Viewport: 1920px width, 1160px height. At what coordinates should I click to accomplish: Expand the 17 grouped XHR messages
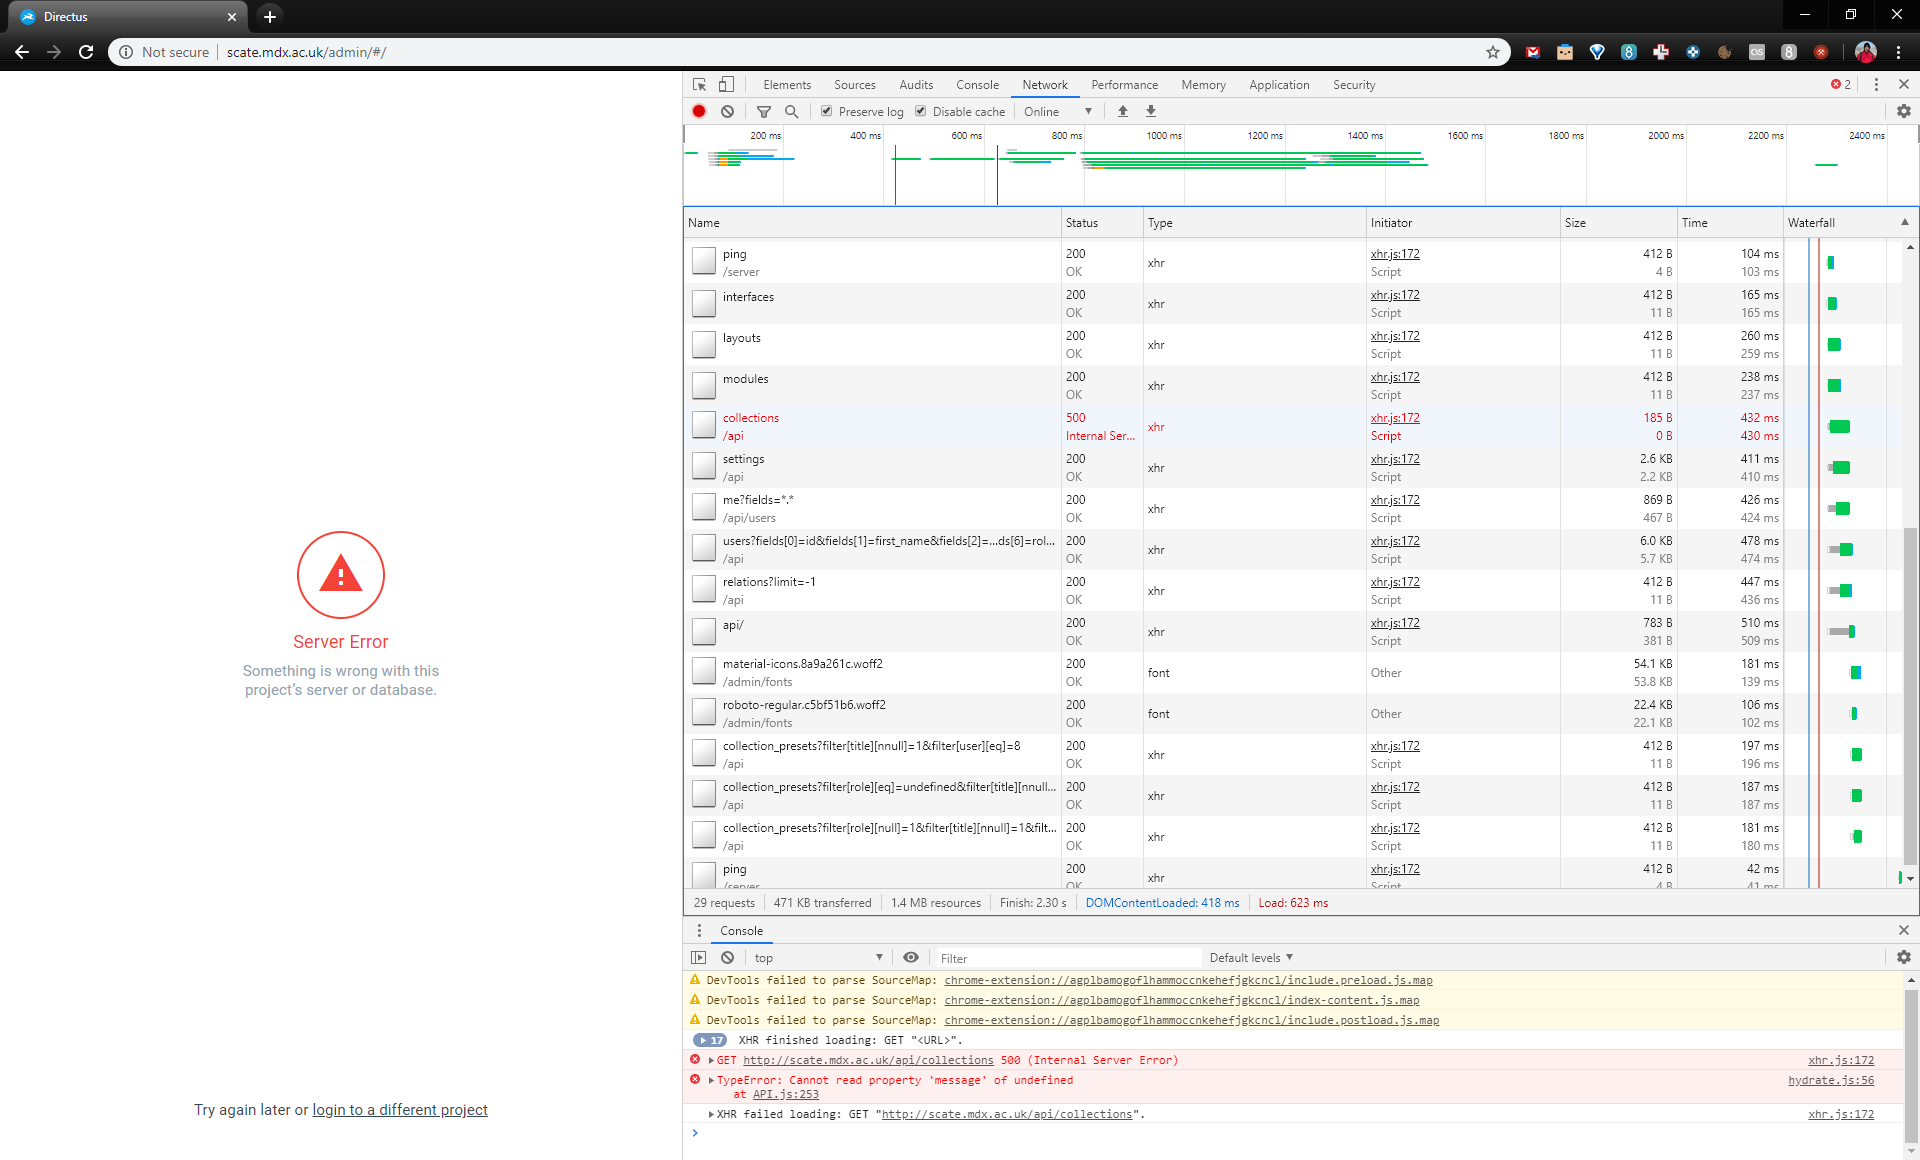pyautogui.click(x=710, y=1040)
